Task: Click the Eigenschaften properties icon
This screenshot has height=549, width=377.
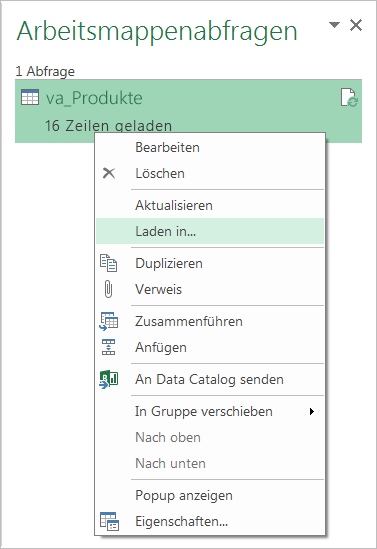Action: point(109,521)
